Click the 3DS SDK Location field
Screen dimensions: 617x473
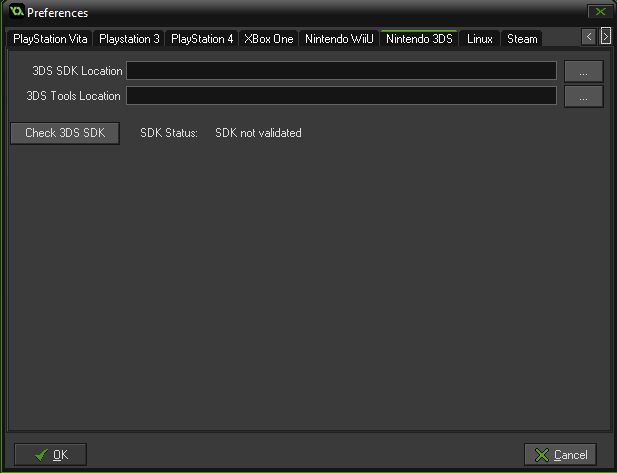[341, 70]
